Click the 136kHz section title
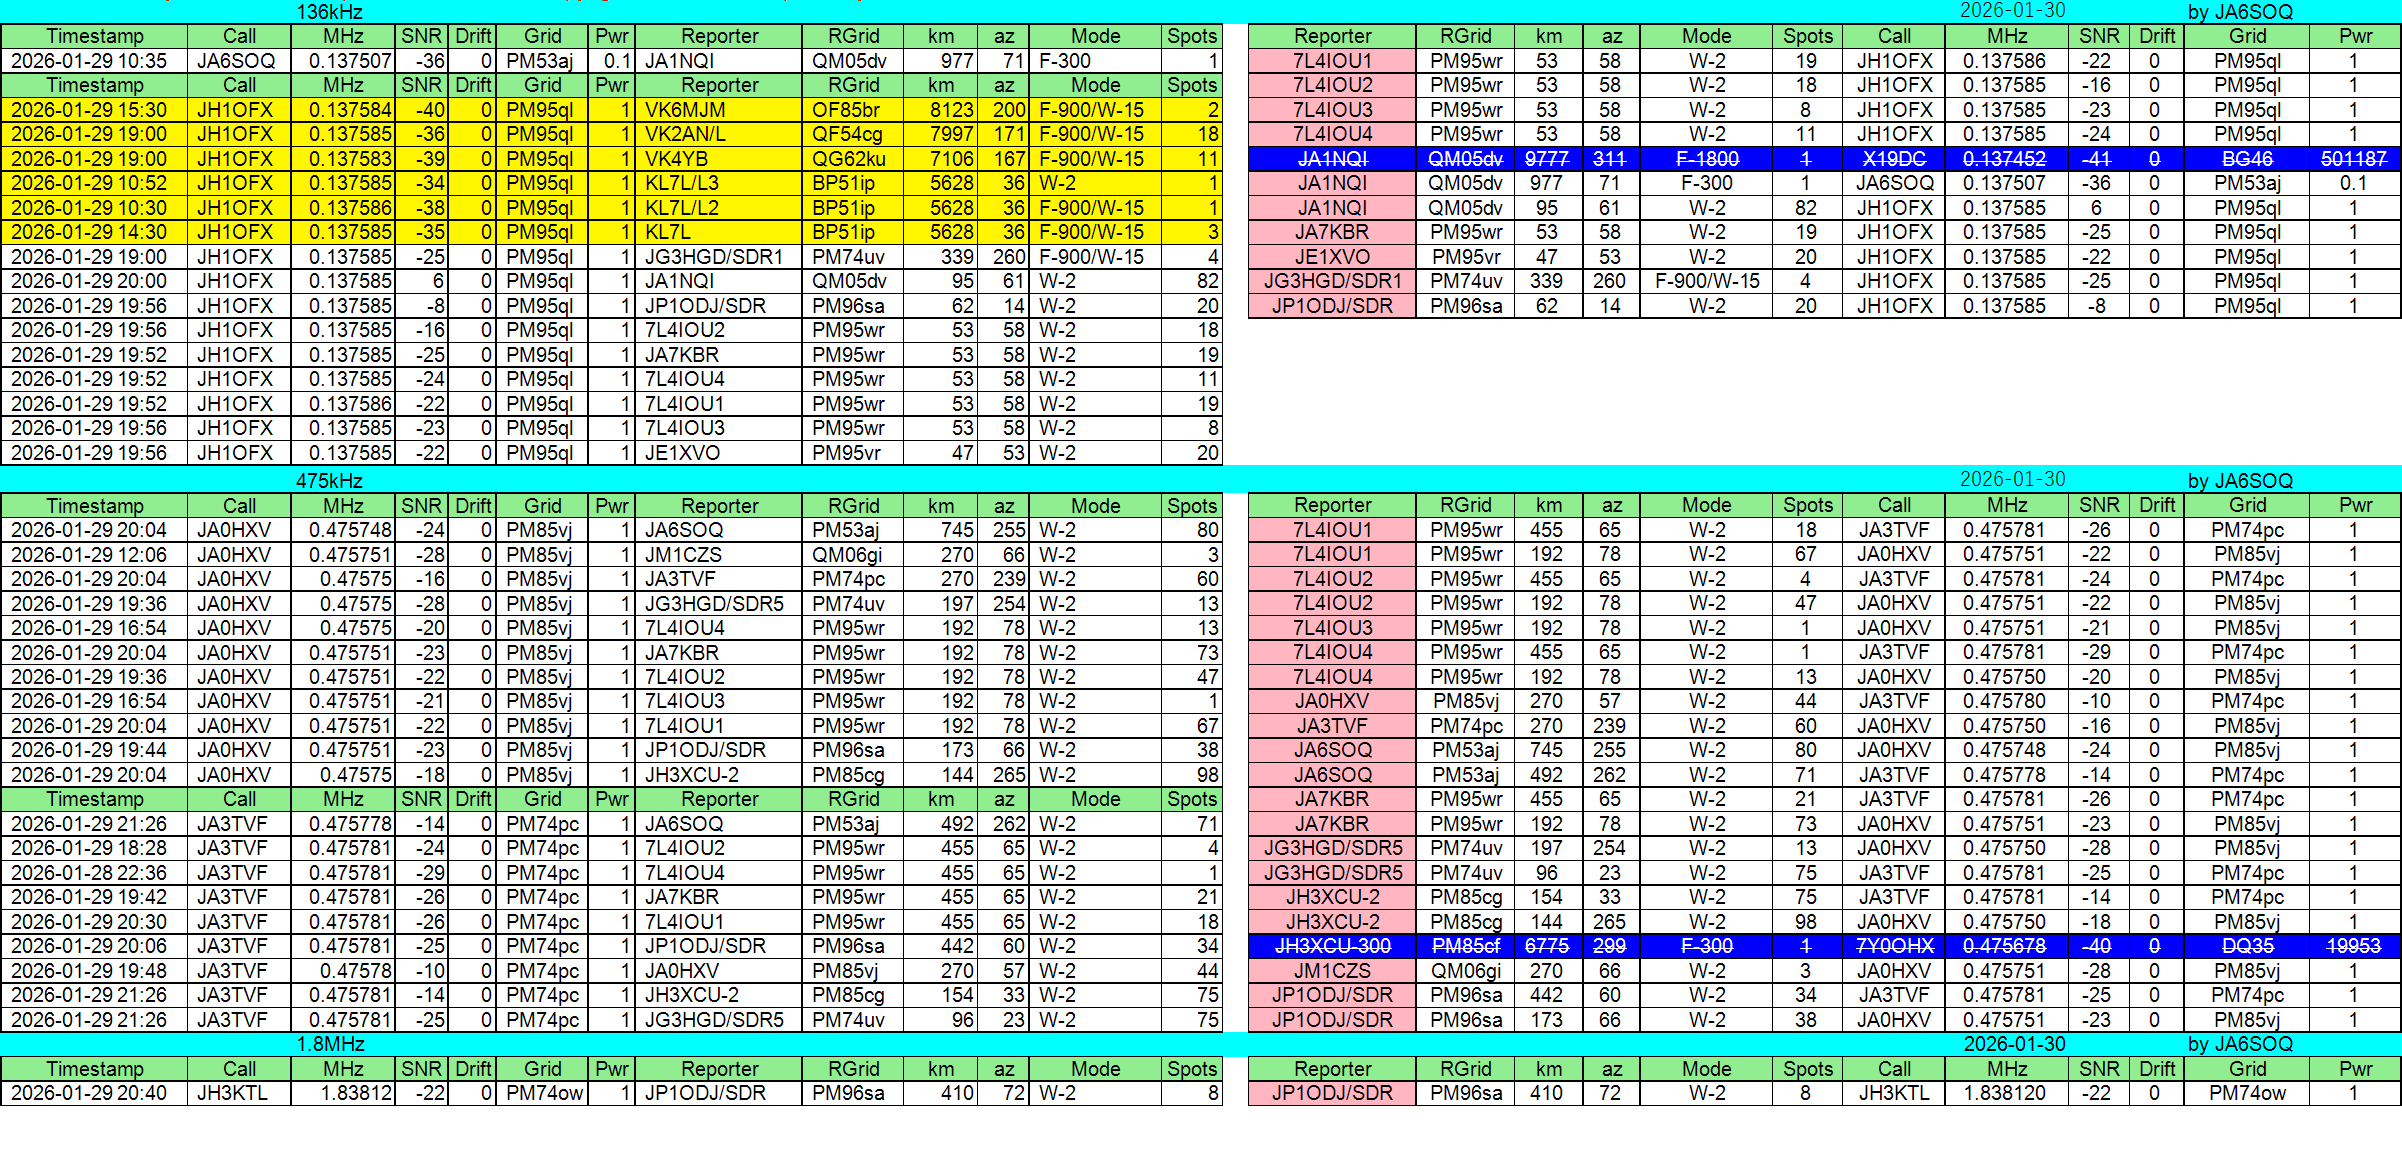2402x1150 pixels. [x=329, y=12]
